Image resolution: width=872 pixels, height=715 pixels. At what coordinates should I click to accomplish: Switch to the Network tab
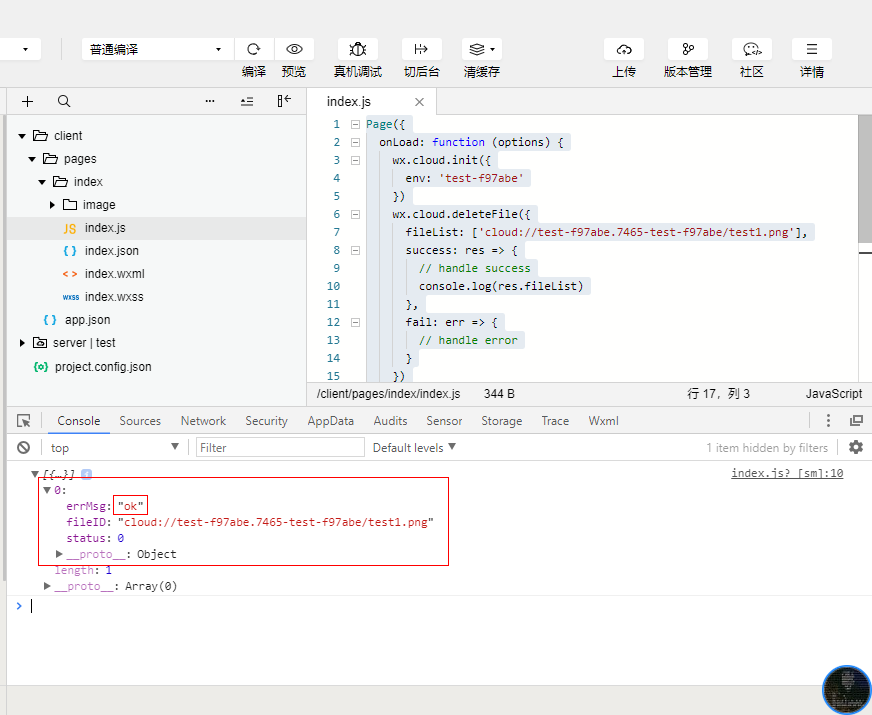(x=203, y=421)
